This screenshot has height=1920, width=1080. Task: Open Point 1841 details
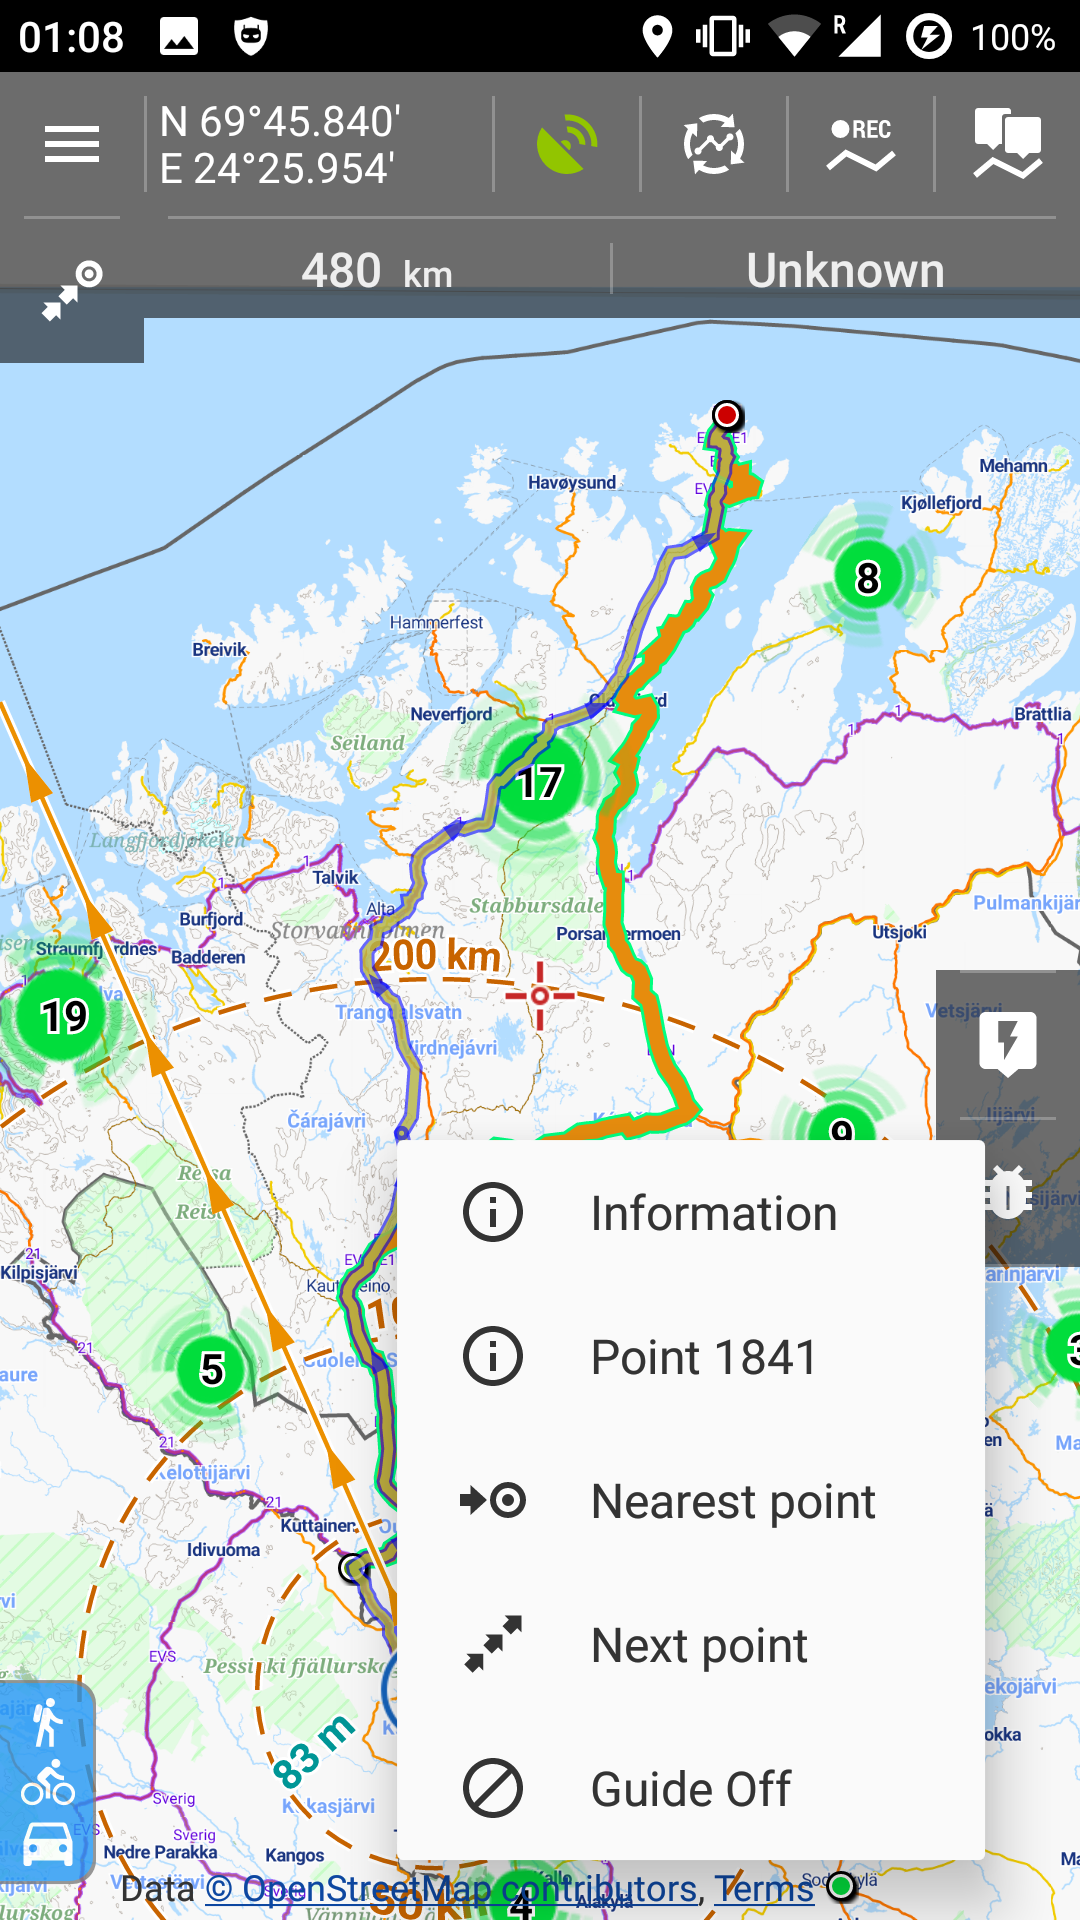pyautogui.click(x=690, y=1357)
